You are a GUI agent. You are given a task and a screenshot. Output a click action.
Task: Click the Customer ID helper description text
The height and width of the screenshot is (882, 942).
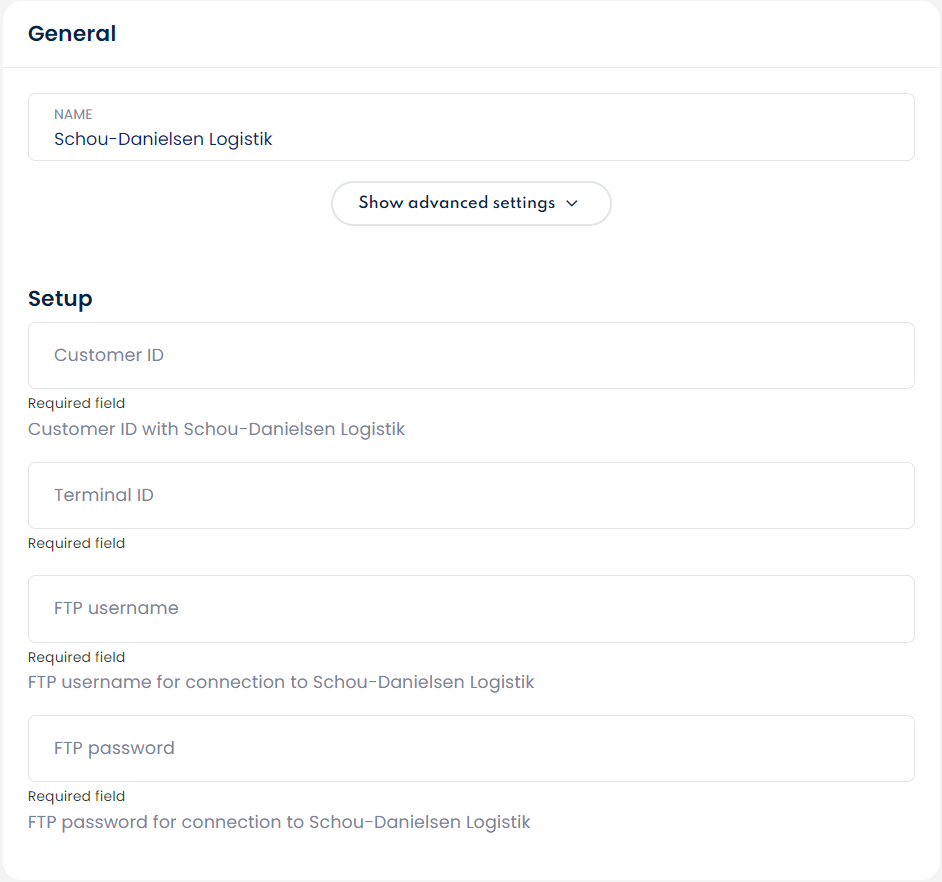pos(216,429)
